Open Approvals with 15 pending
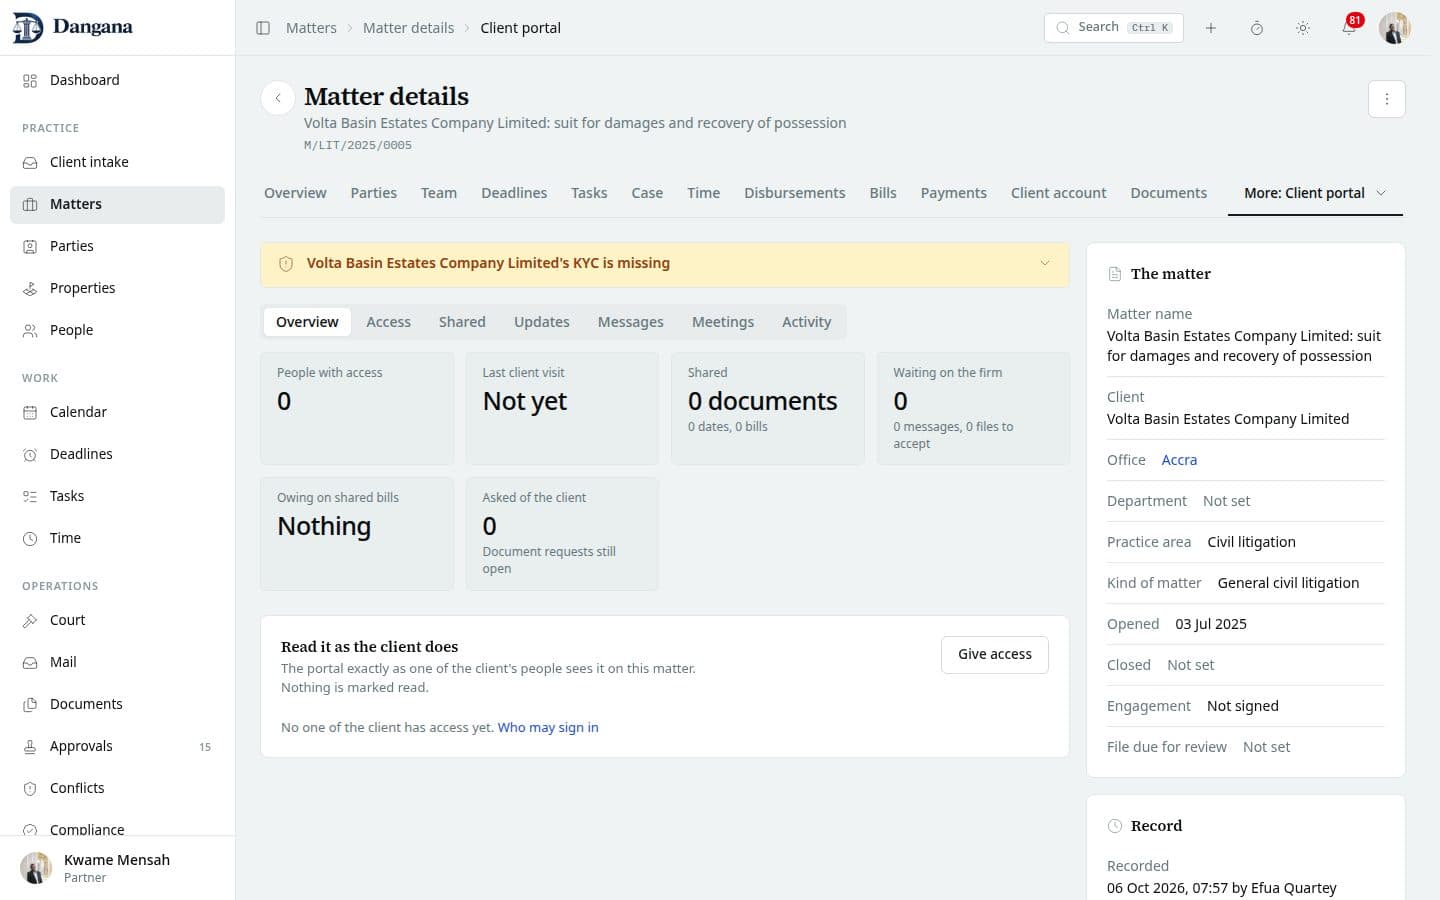This screenshot has height=900, width=1440. (117, 746)
